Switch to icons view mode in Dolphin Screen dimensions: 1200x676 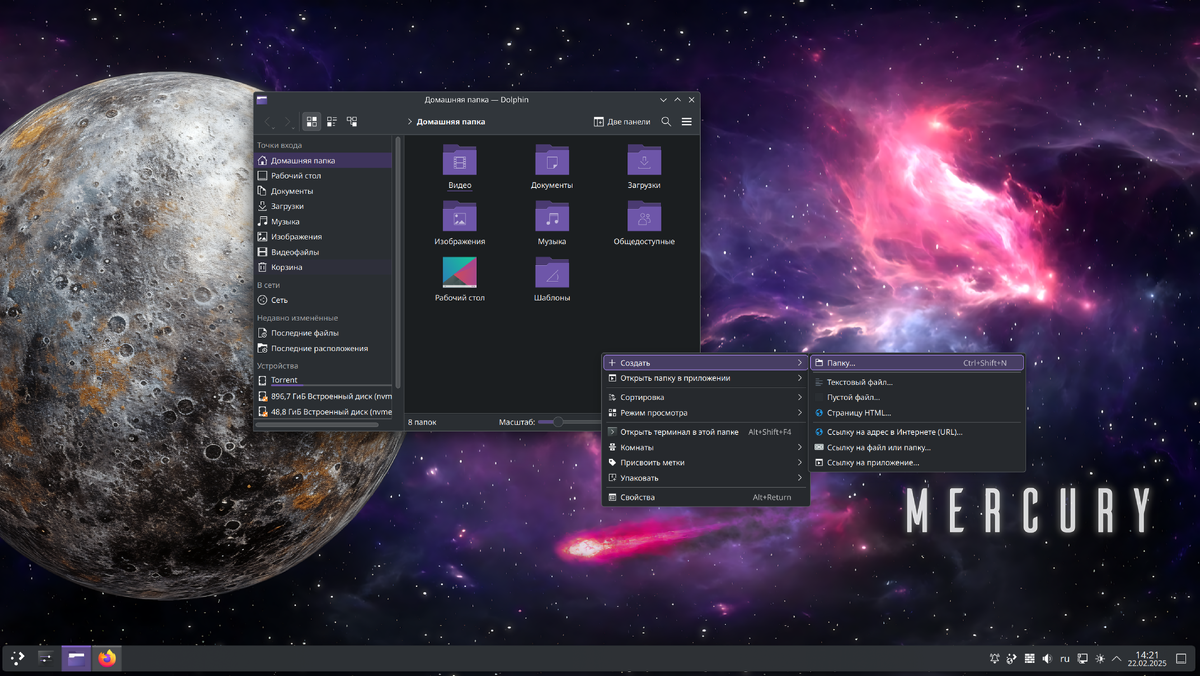tap(312, 121)
